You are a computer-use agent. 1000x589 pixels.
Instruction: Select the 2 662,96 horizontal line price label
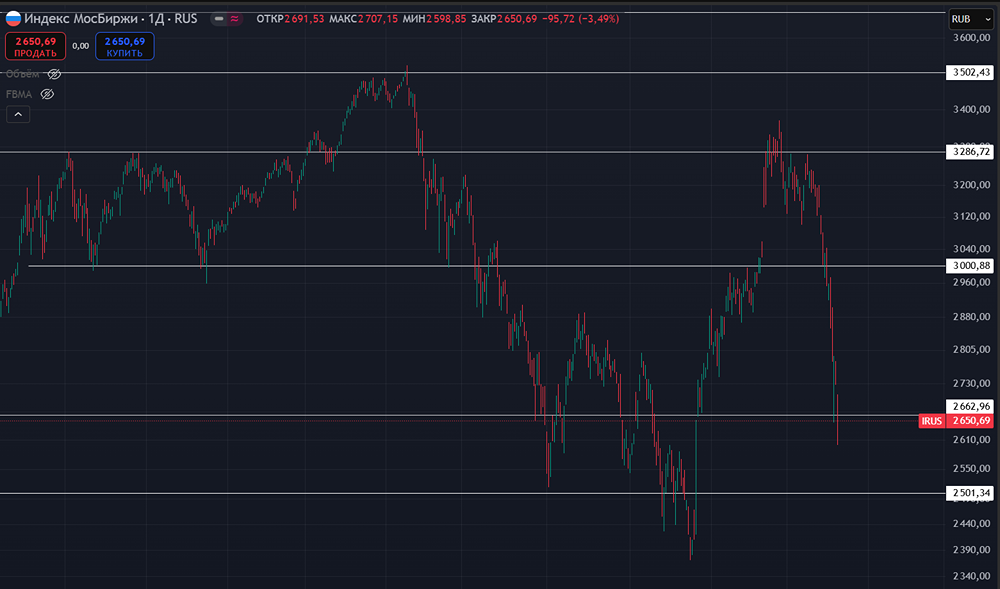point(969,406)
